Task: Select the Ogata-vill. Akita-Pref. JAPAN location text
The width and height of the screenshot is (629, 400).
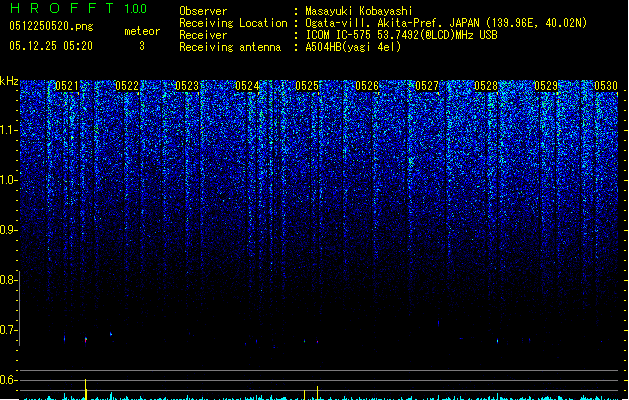Action: pos(446,23)
